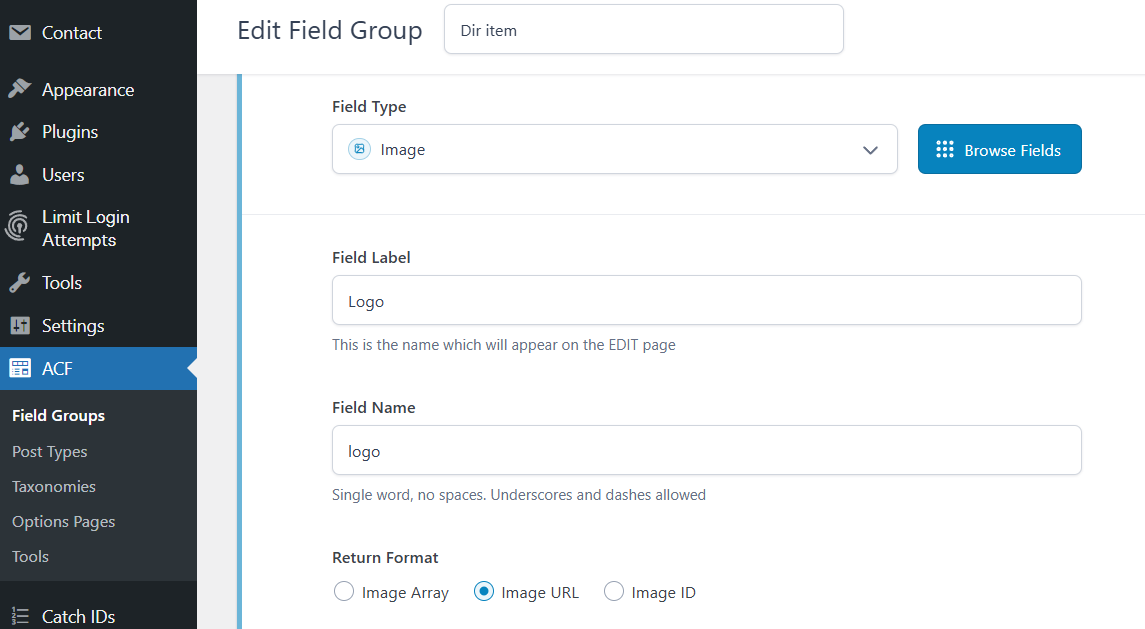1145x629 pixels.
Task: Go to Taxonomies under ACF
Action: (54, 487)
